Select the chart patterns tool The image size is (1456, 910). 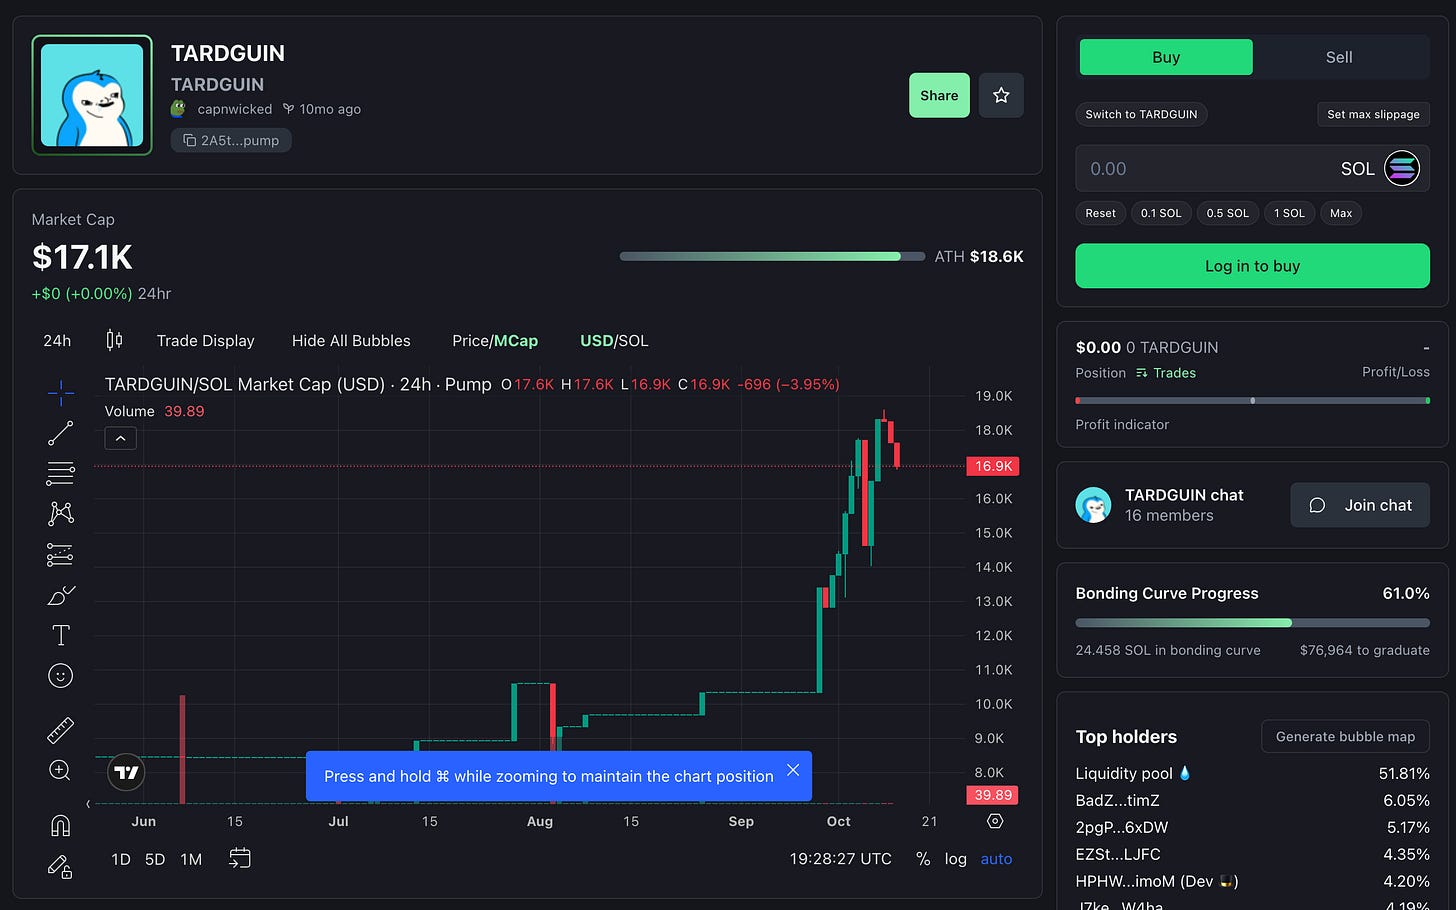click(61, 513)
